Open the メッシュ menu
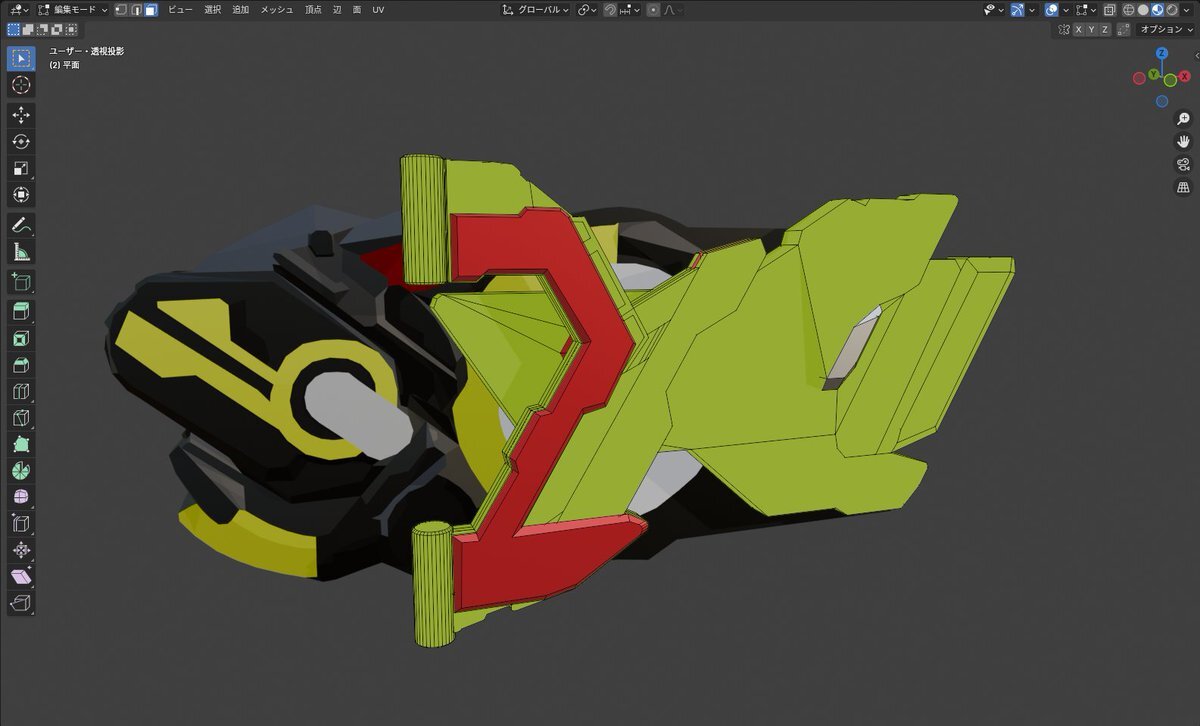The height and width of the screenshot is (726, 1200). point(277,10)
